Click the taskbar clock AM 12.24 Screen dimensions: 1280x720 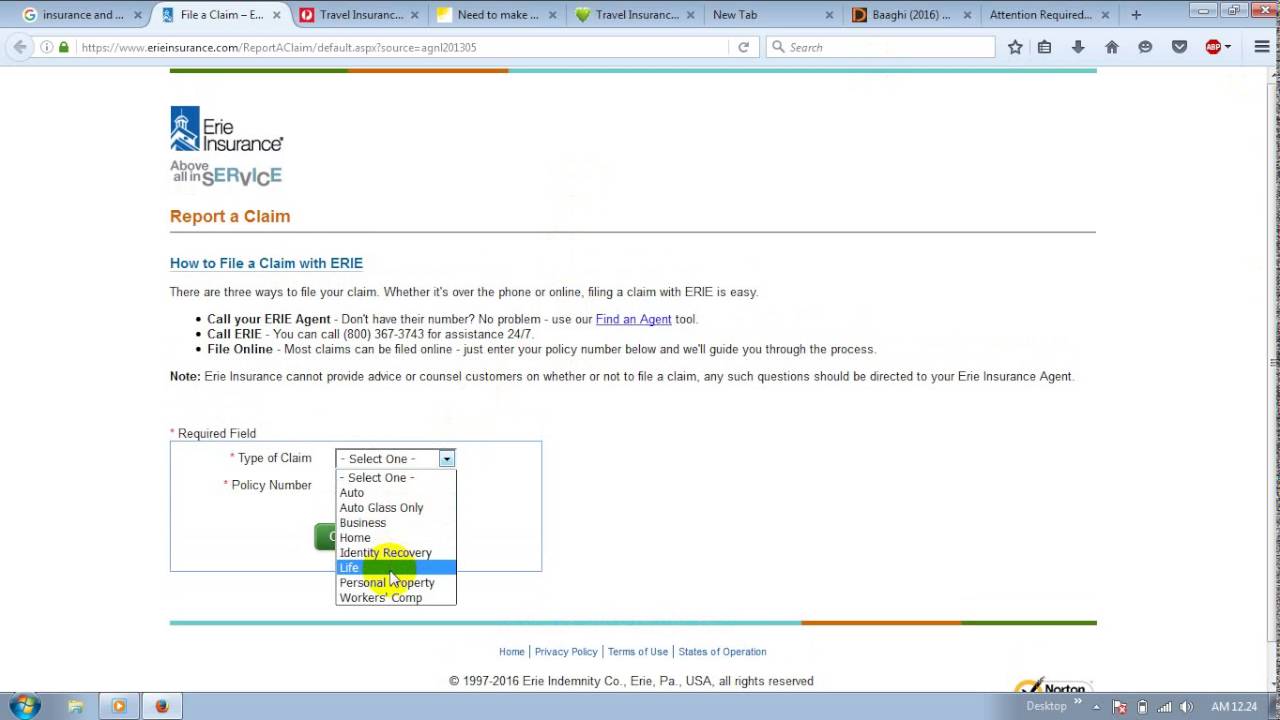pos(1234,706)
